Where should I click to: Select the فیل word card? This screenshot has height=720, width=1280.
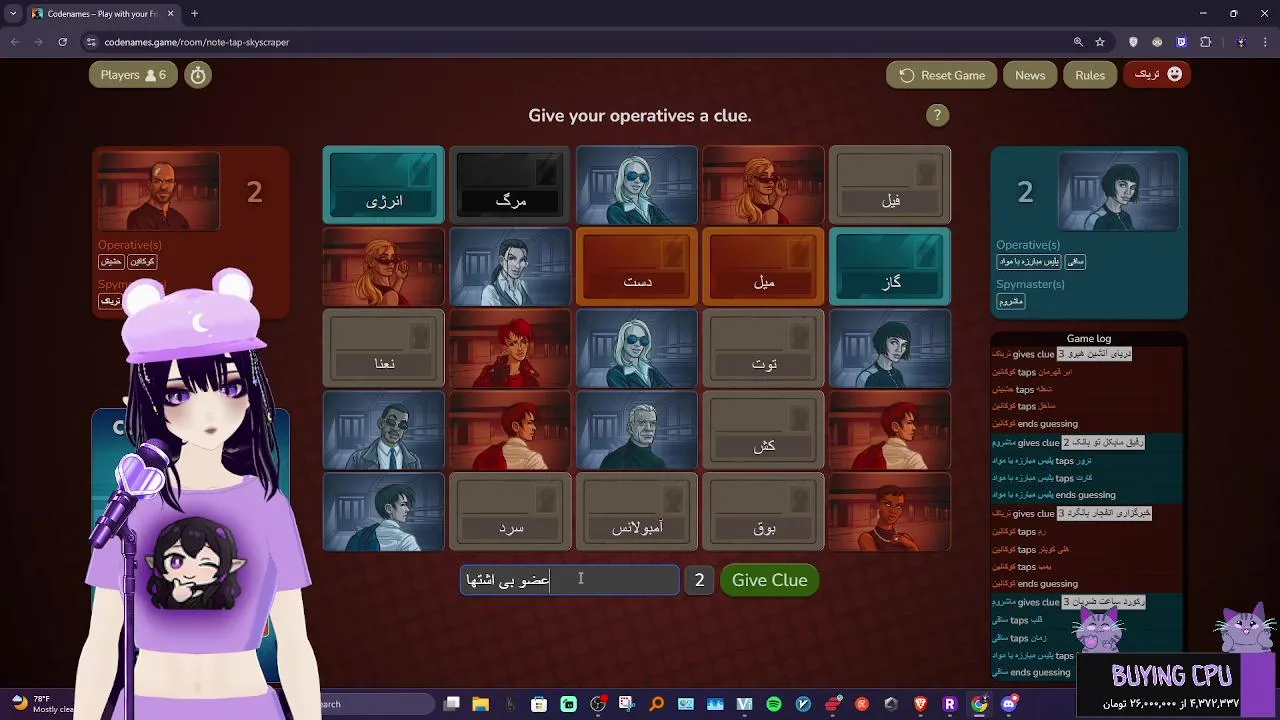coord(890,185)
